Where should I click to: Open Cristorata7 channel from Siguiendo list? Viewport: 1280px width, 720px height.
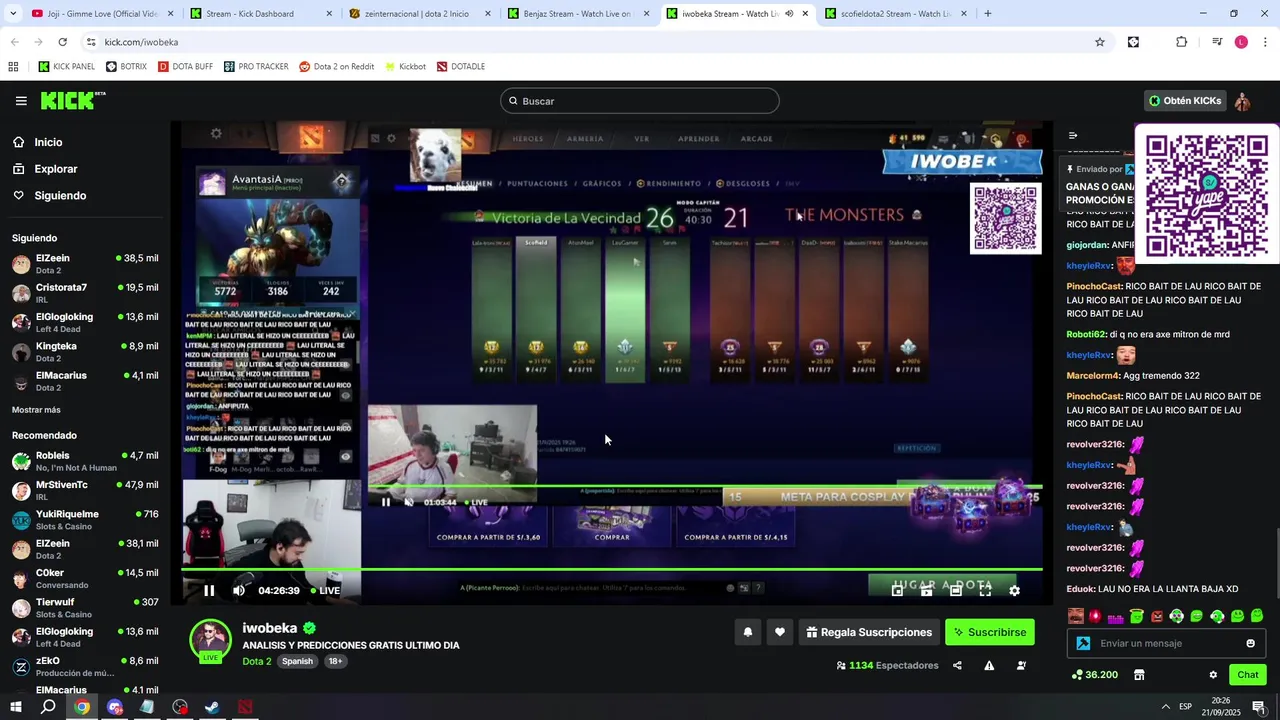[x=85, y=293]
